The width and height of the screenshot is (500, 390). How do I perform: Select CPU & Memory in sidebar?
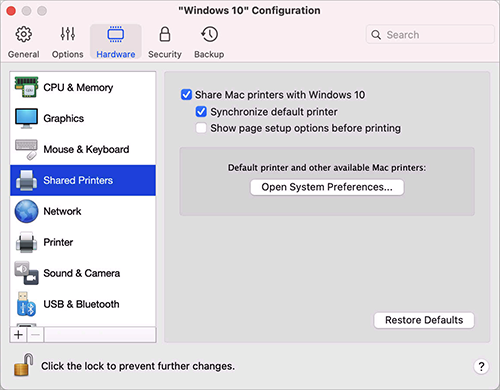point(83,87)
